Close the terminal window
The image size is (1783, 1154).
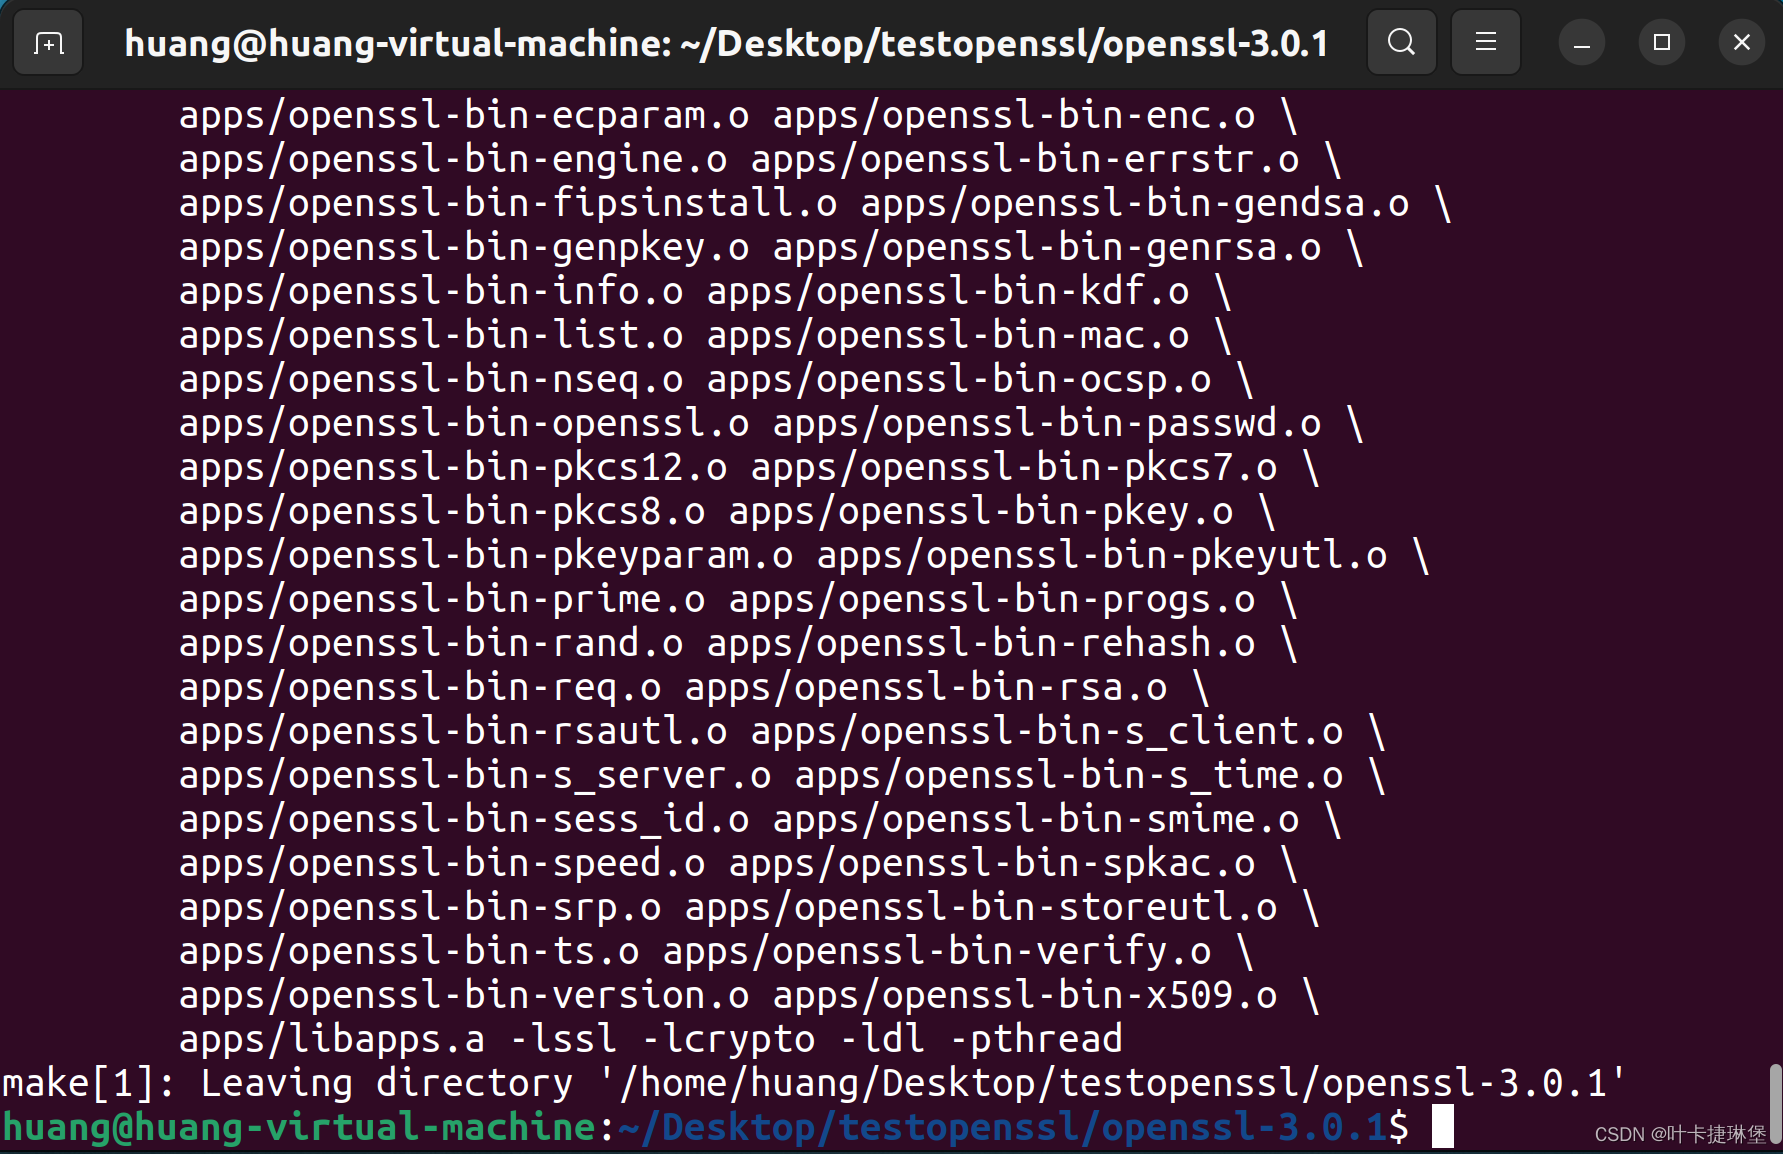[1741, 43]
